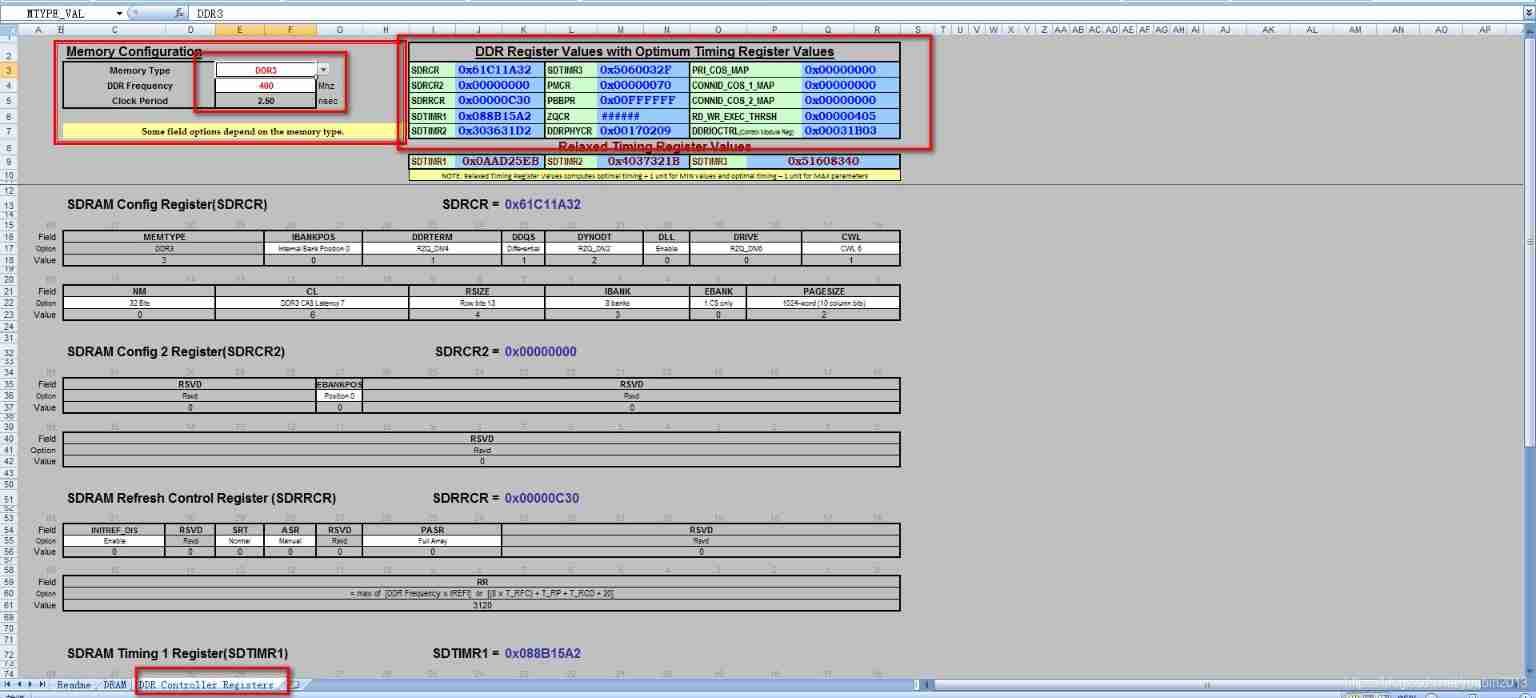Jump to first sheet with the navigation arrow
Image resolution: width=1536 pixels, height=698 pixels.
click(x=8, y=684)
